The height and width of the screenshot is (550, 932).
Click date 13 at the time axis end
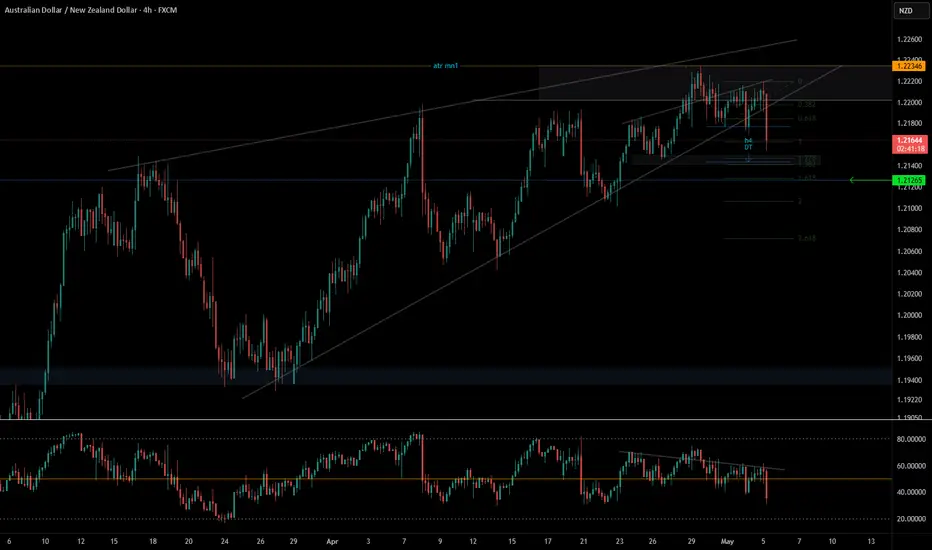click(x=871, y=541)
